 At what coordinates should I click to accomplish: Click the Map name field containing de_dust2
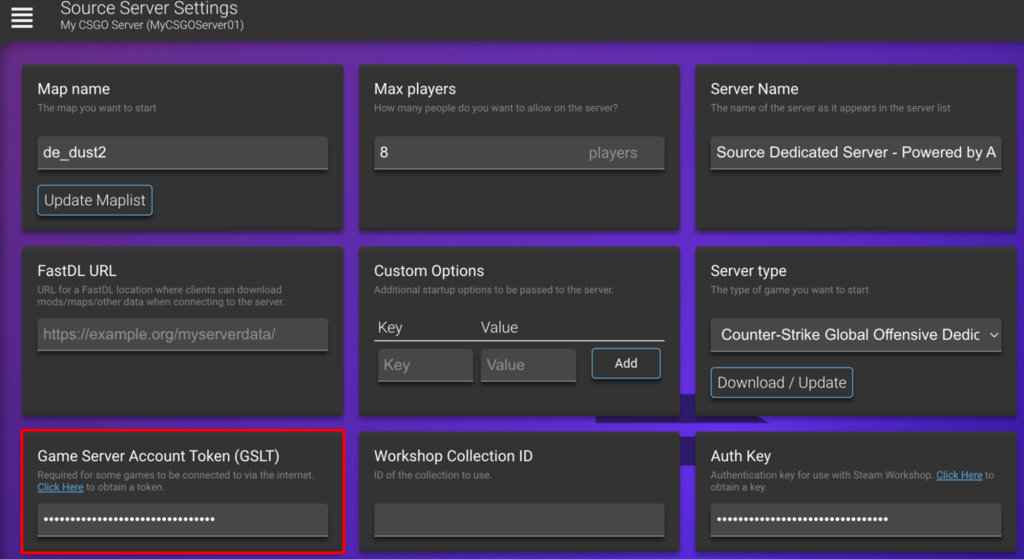coord(182,153)
